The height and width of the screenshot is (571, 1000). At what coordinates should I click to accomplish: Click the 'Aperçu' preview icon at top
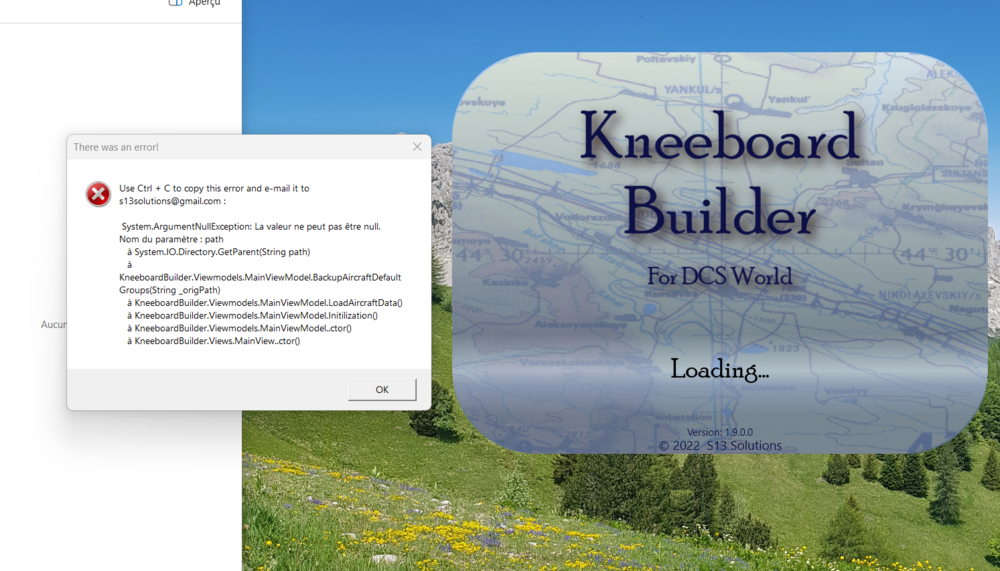coord(175,3)
